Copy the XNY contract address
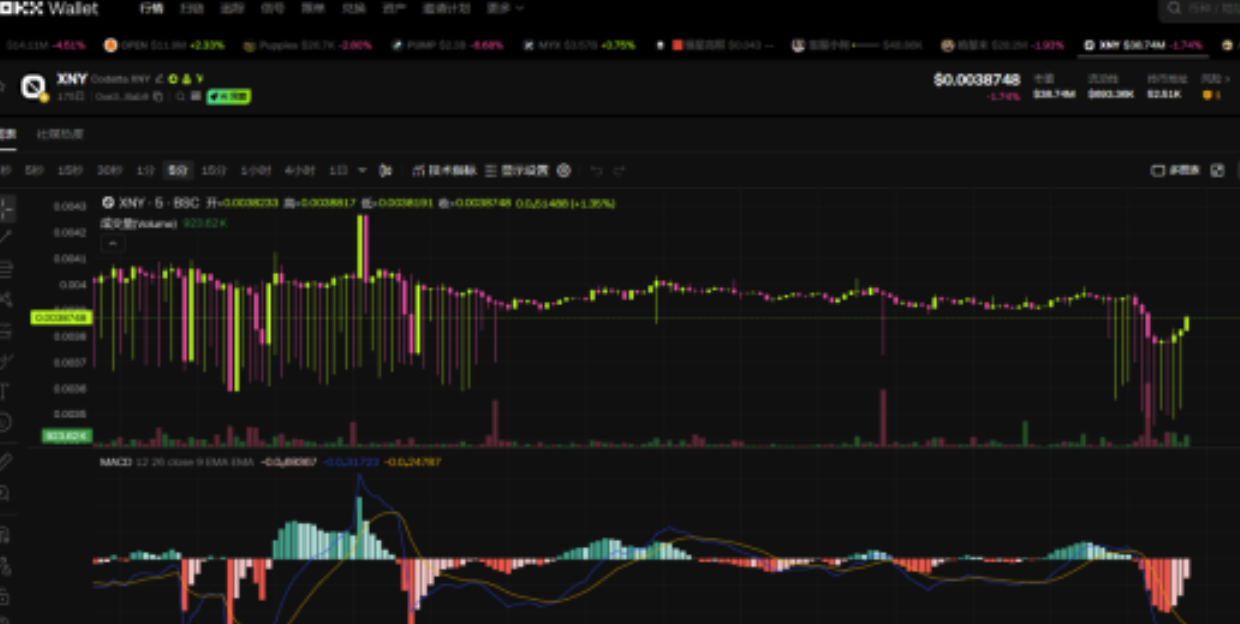The image size is (1240, 624). point(158,97)
